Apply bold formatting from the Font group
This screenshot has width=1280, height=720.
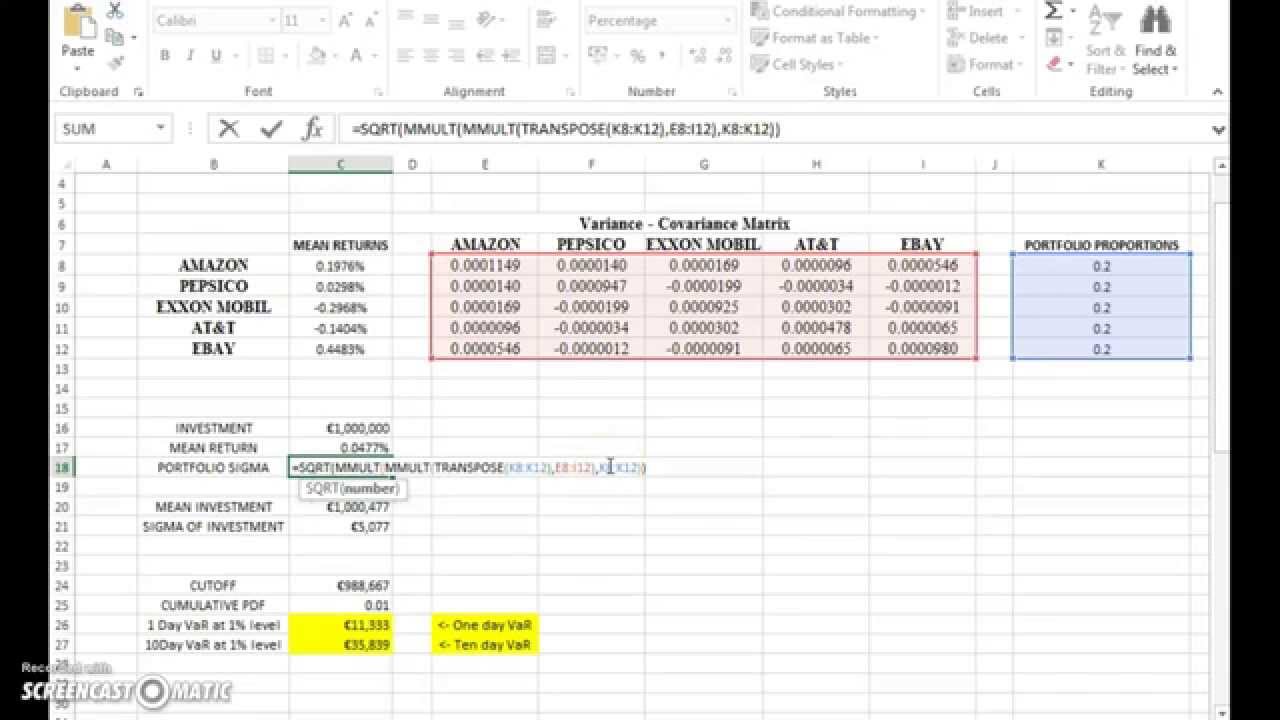pos(164,56)
